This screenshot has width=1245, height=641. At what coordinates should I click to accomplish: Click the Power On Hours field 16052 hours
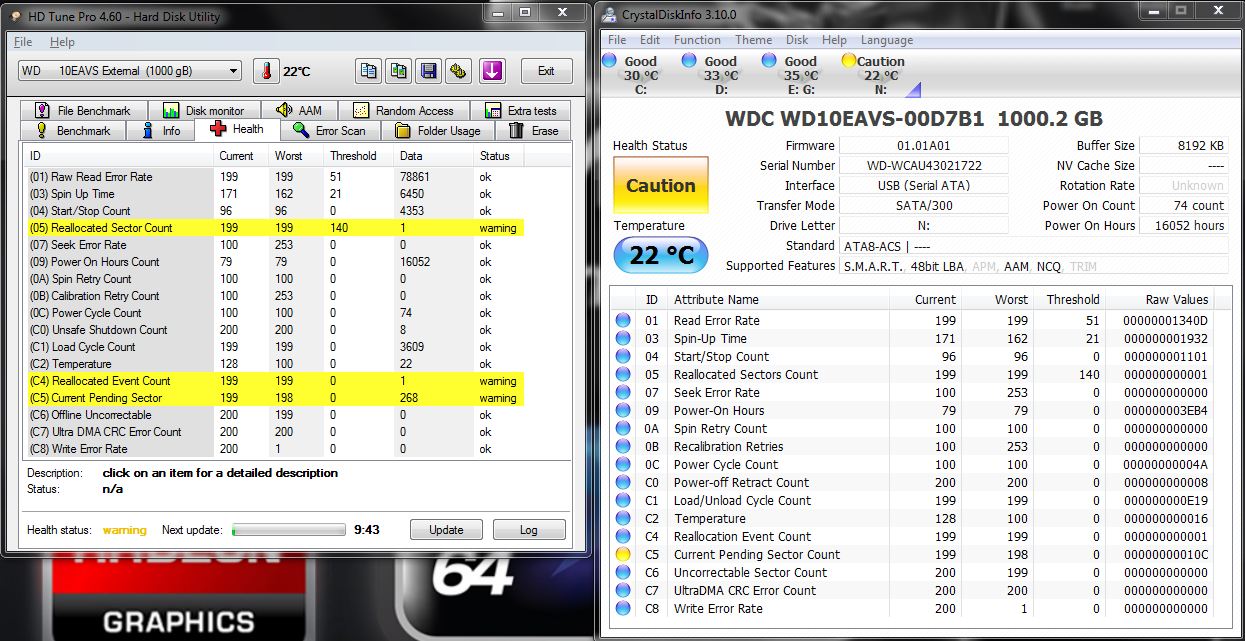[1184, 226]
